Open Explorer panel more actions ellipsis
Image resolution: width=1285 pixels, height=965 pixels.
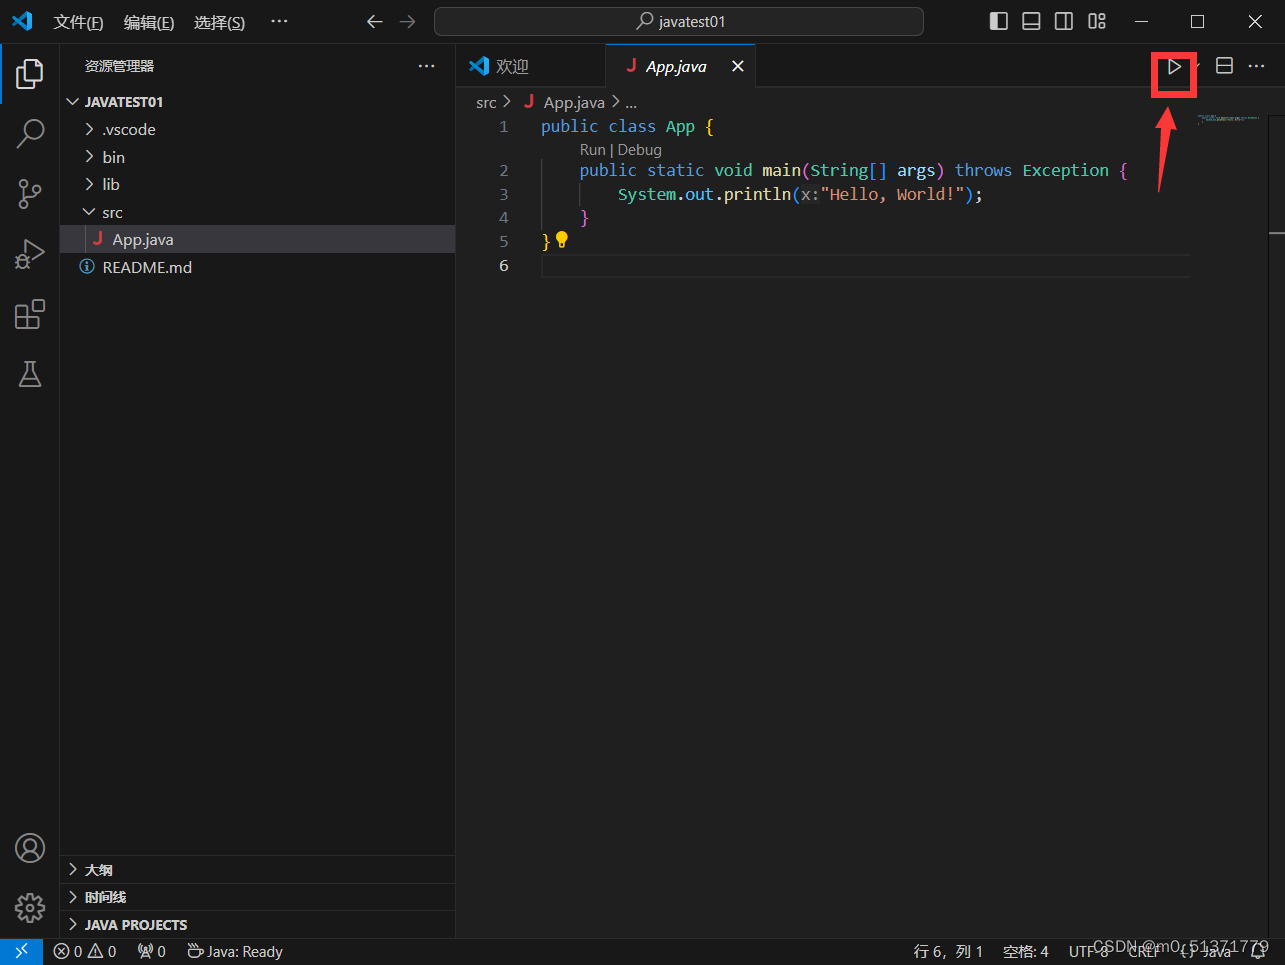(x=427, y=66)
